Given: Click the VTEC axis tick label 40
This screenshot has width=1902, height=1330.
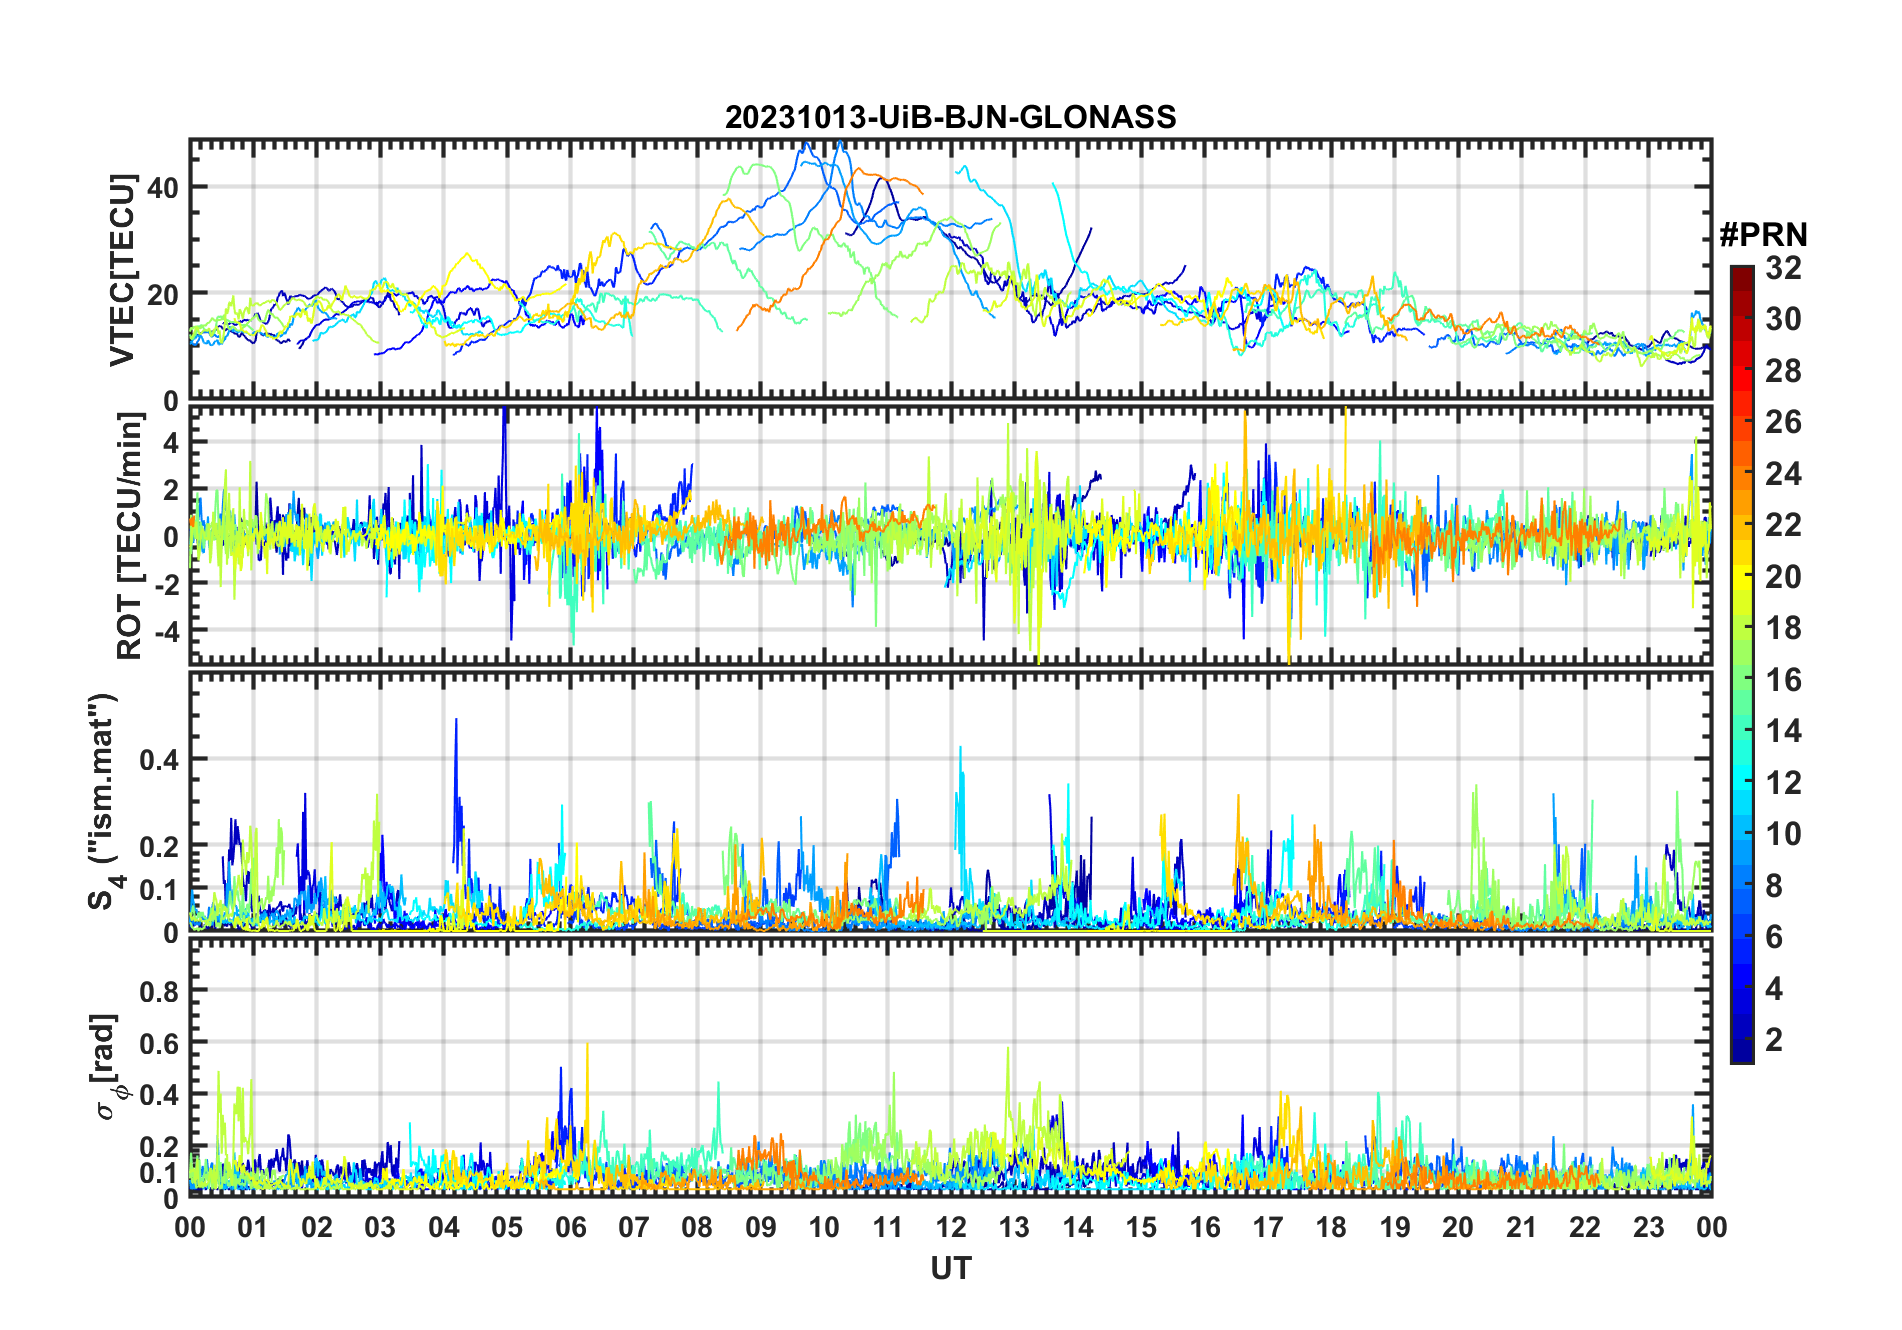Looking at the screenshot, I should (x=163, y=187).
